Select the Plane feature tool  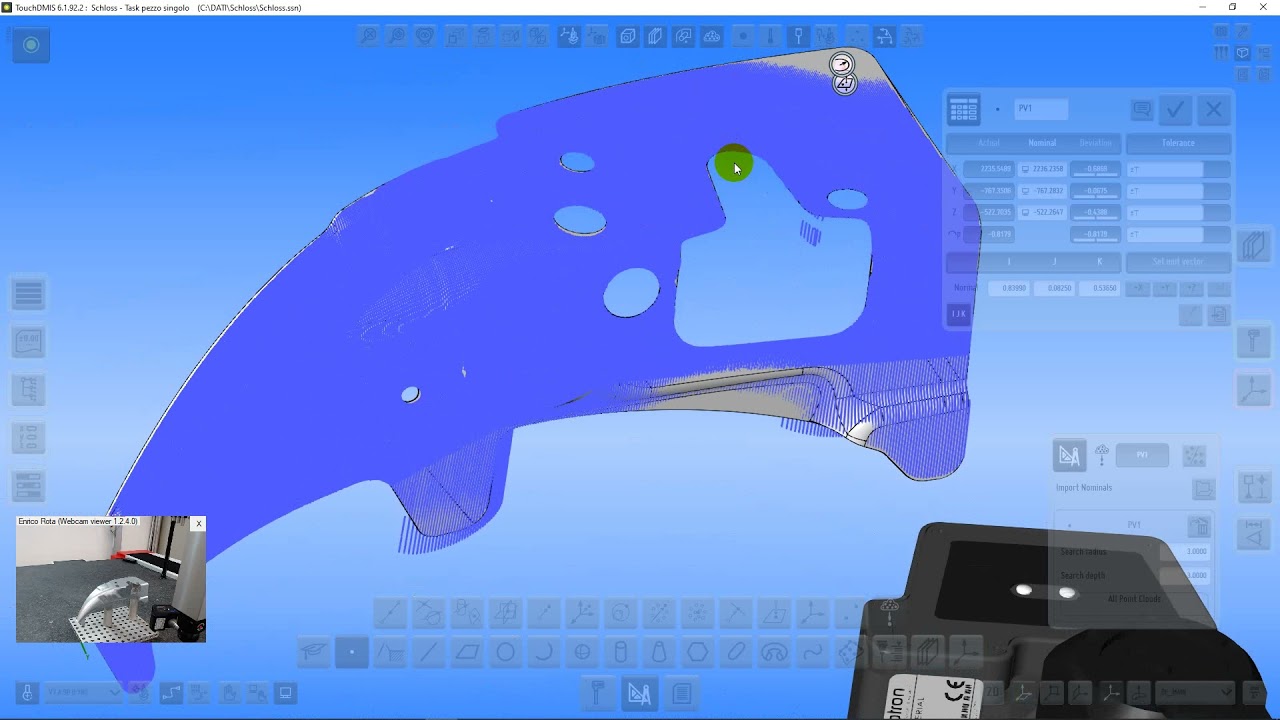467,653
